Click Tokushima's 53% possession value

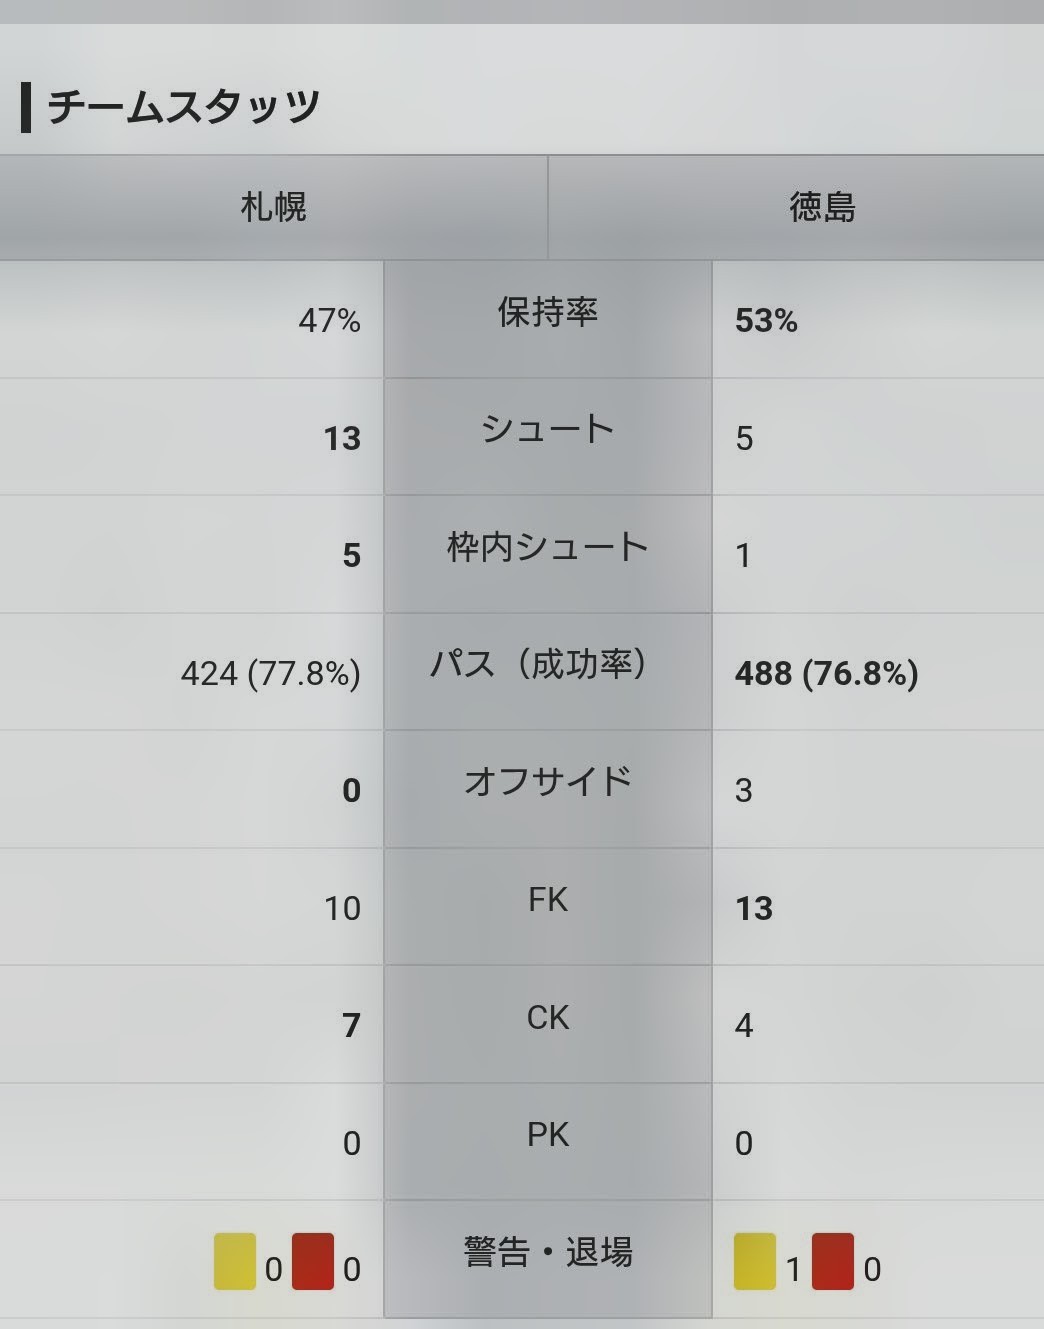coord(766,321)
